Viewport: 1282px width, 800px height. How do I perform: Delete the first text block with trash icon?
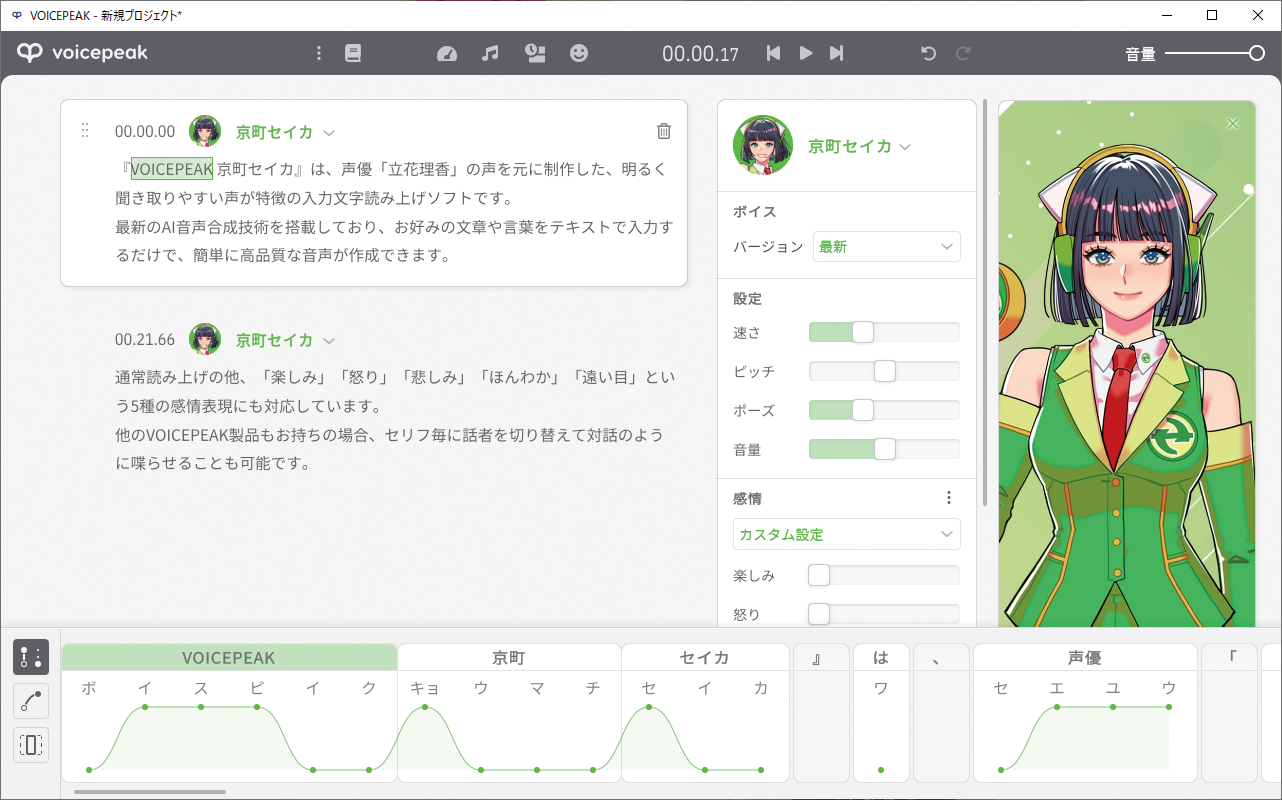pos(664,131)
